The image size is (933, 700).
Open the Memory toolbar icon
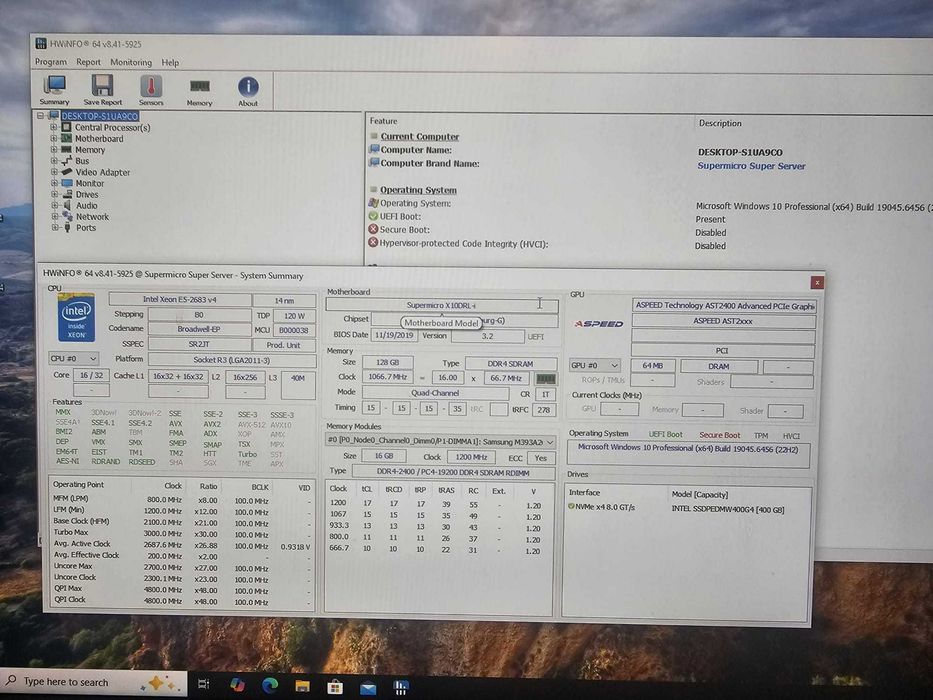tap(199, 92)
